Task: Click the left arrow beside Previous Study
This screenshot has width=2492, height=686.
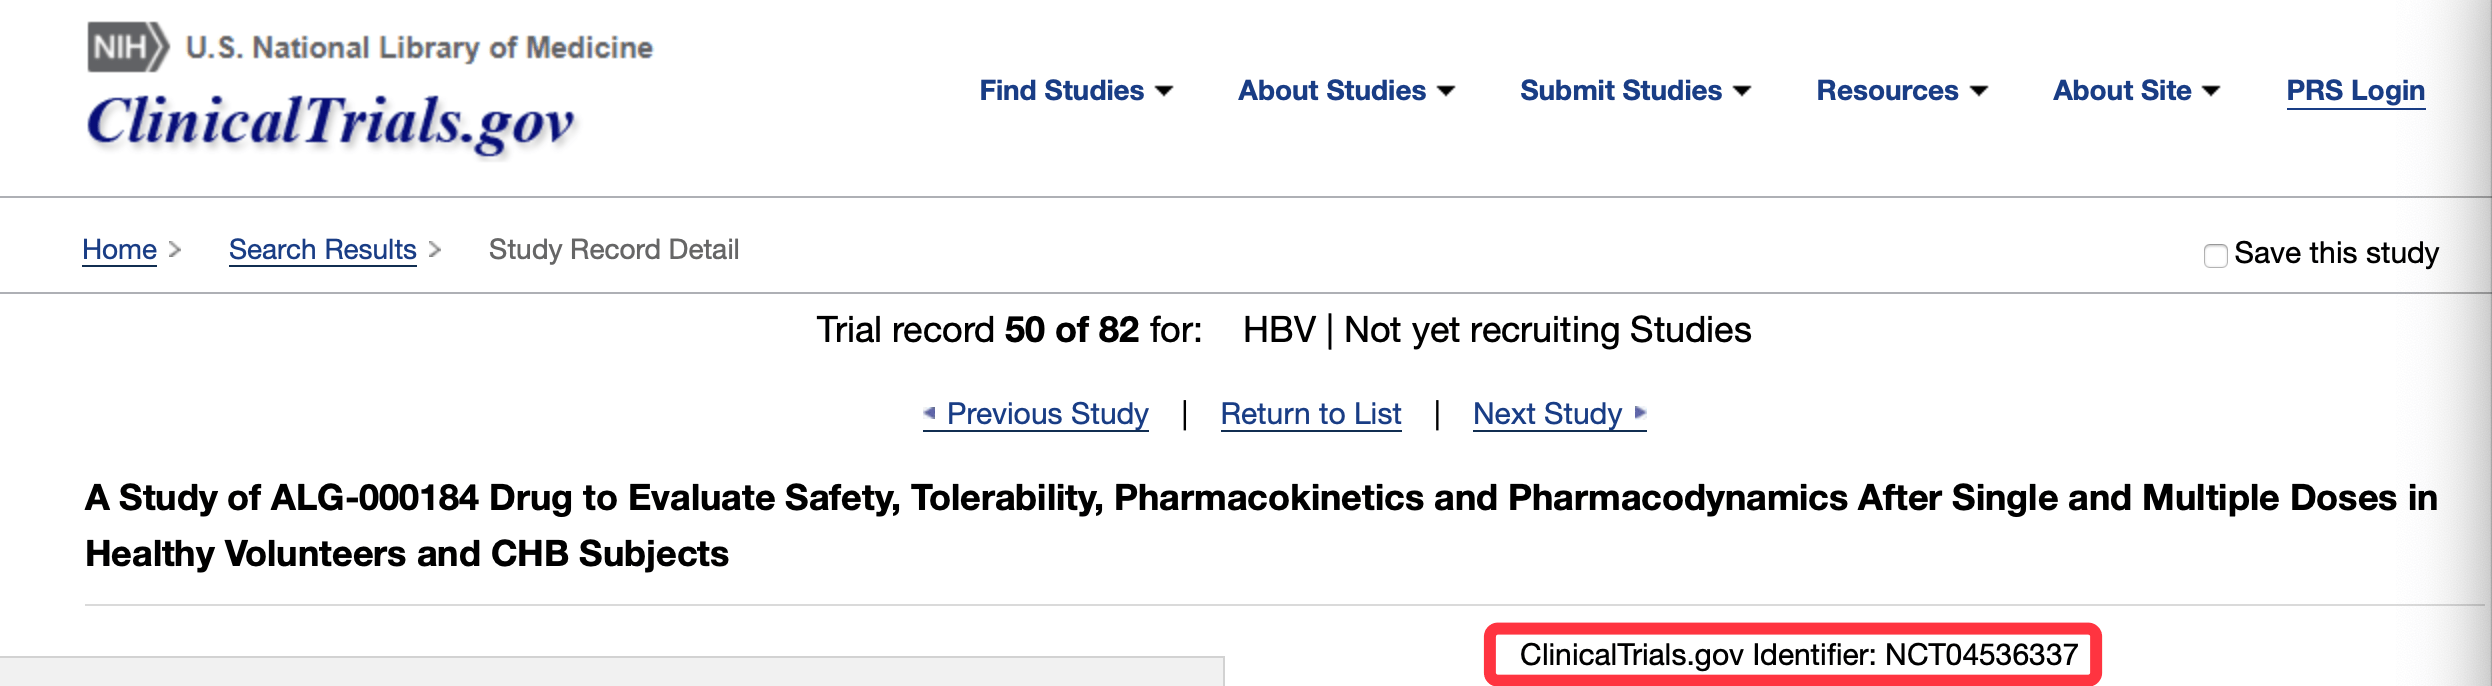Action: (x=929, y=412)
